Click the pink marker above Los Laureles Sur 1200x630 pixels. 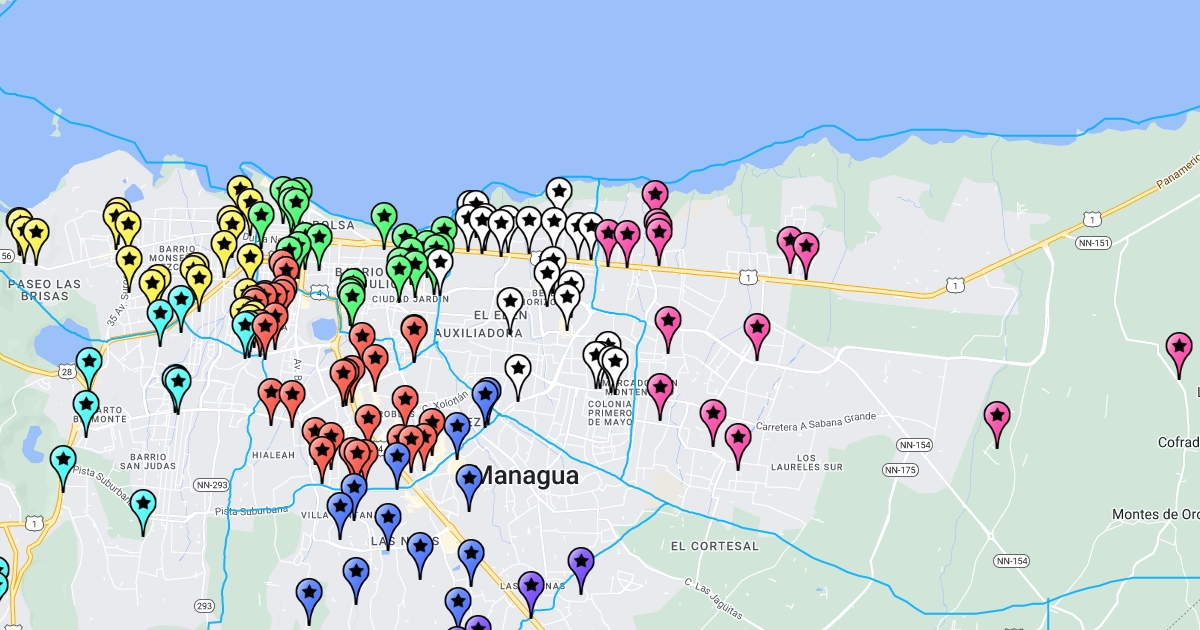[738, 440]
